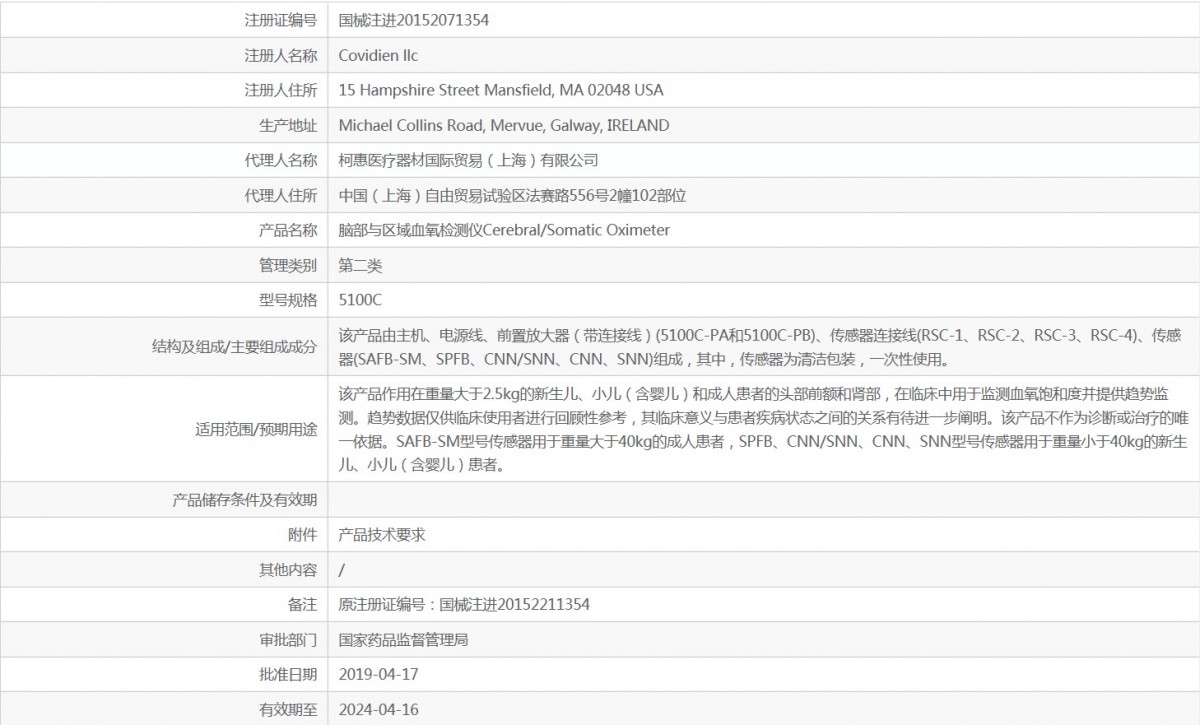This screenshot has width=1200, height=725.
Task: Click the 适用范围/预期用途 row label
Action: [x=256, y=429]
